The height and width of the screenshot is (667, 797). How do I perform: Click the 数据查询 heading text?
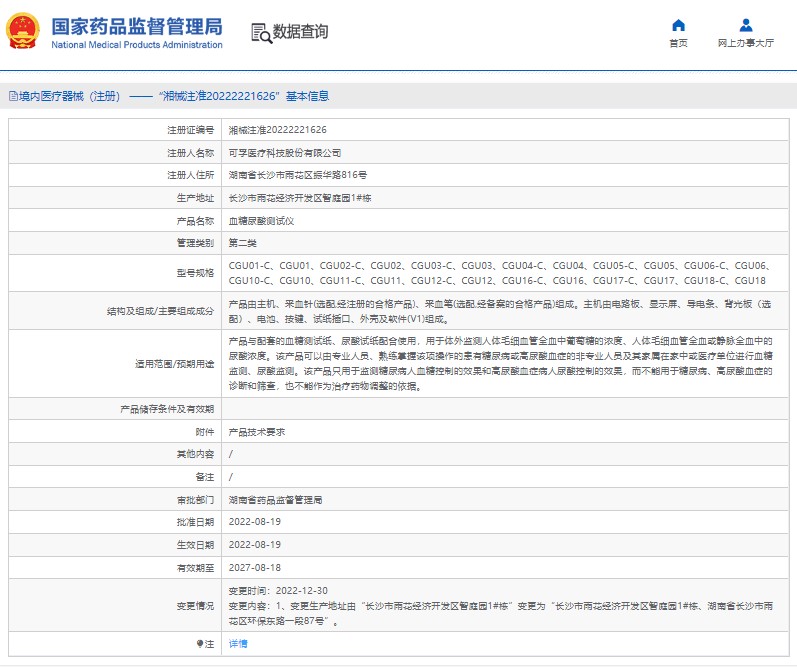pos(300,32)
